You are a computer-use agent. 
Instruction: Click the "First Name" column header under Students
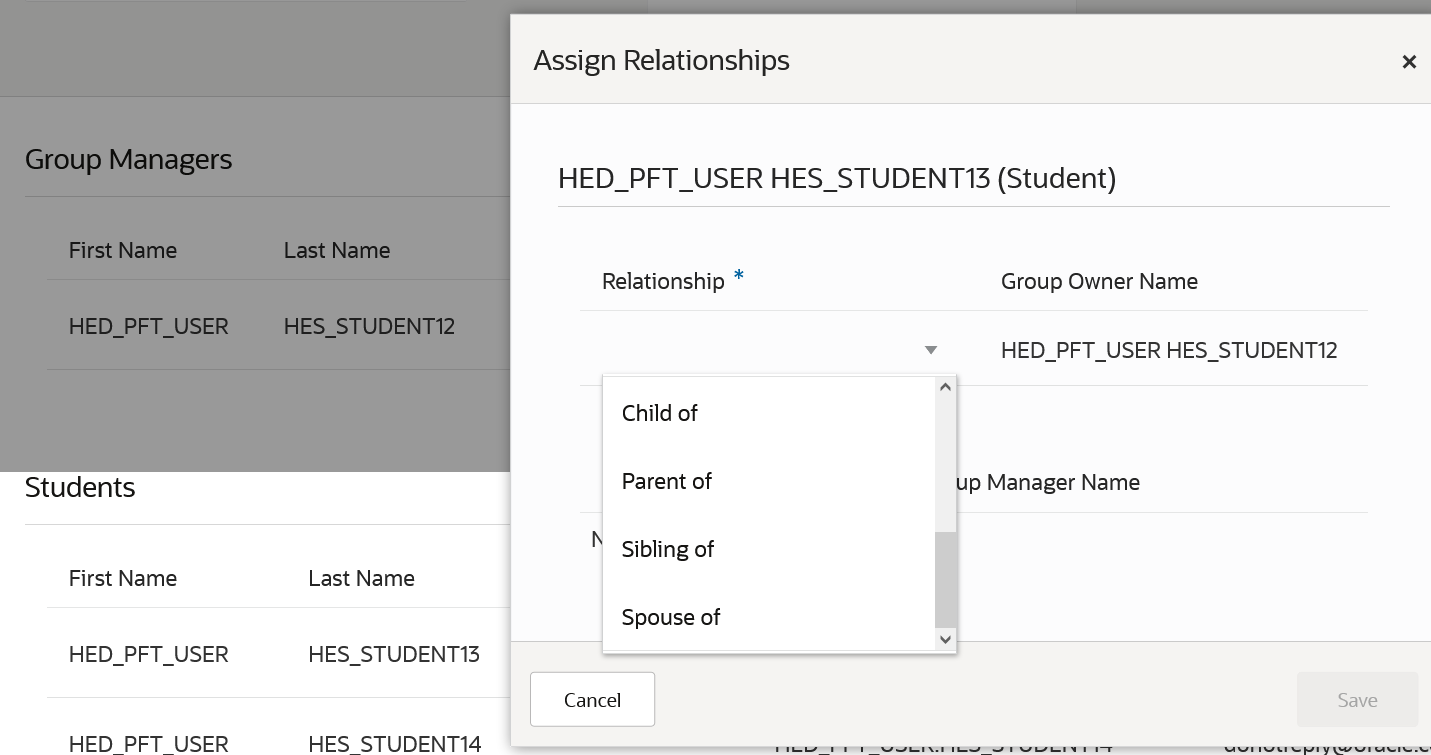point(123,578)
